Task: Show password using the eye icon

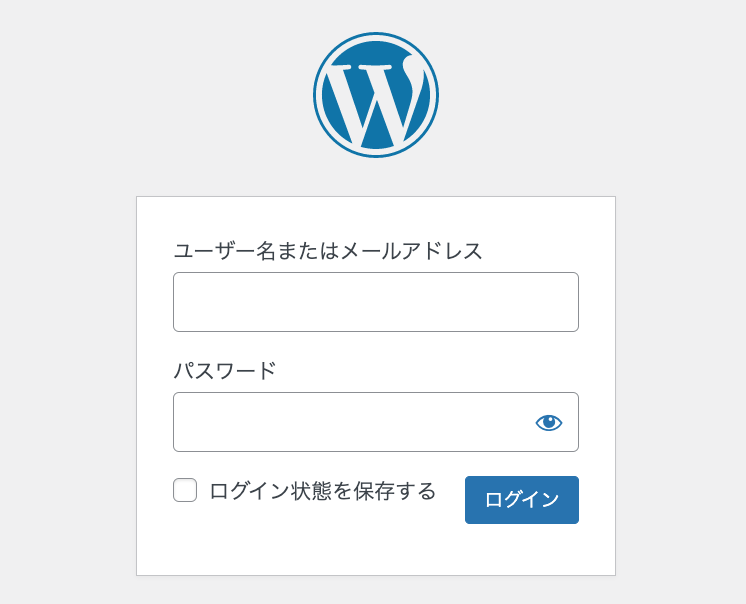Action: tap(549, 422)
